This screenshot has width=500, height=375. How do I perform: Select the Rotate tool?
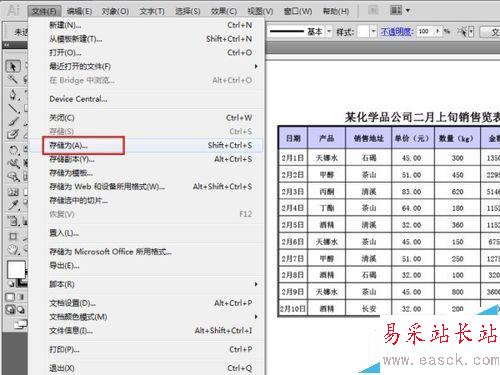[13, 150]
